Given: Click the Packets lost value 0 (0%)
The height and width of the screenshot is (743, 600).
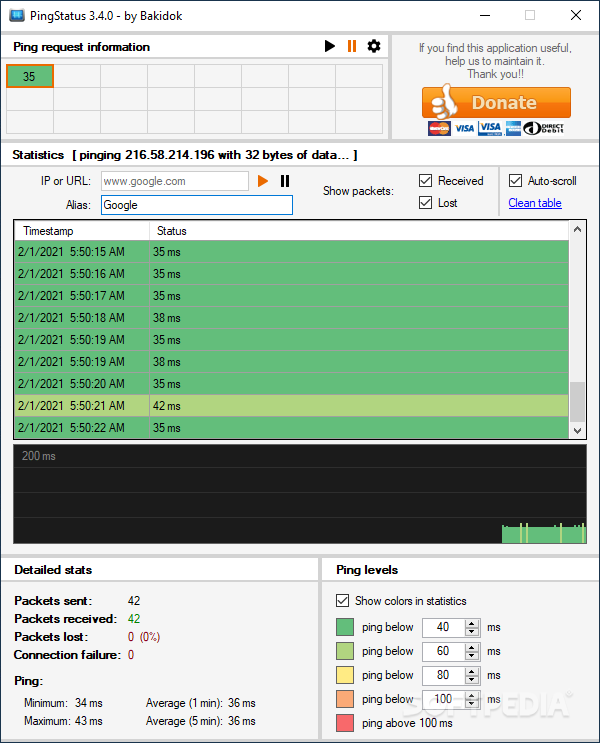Looking at the screenshot, I should point(144,637).
